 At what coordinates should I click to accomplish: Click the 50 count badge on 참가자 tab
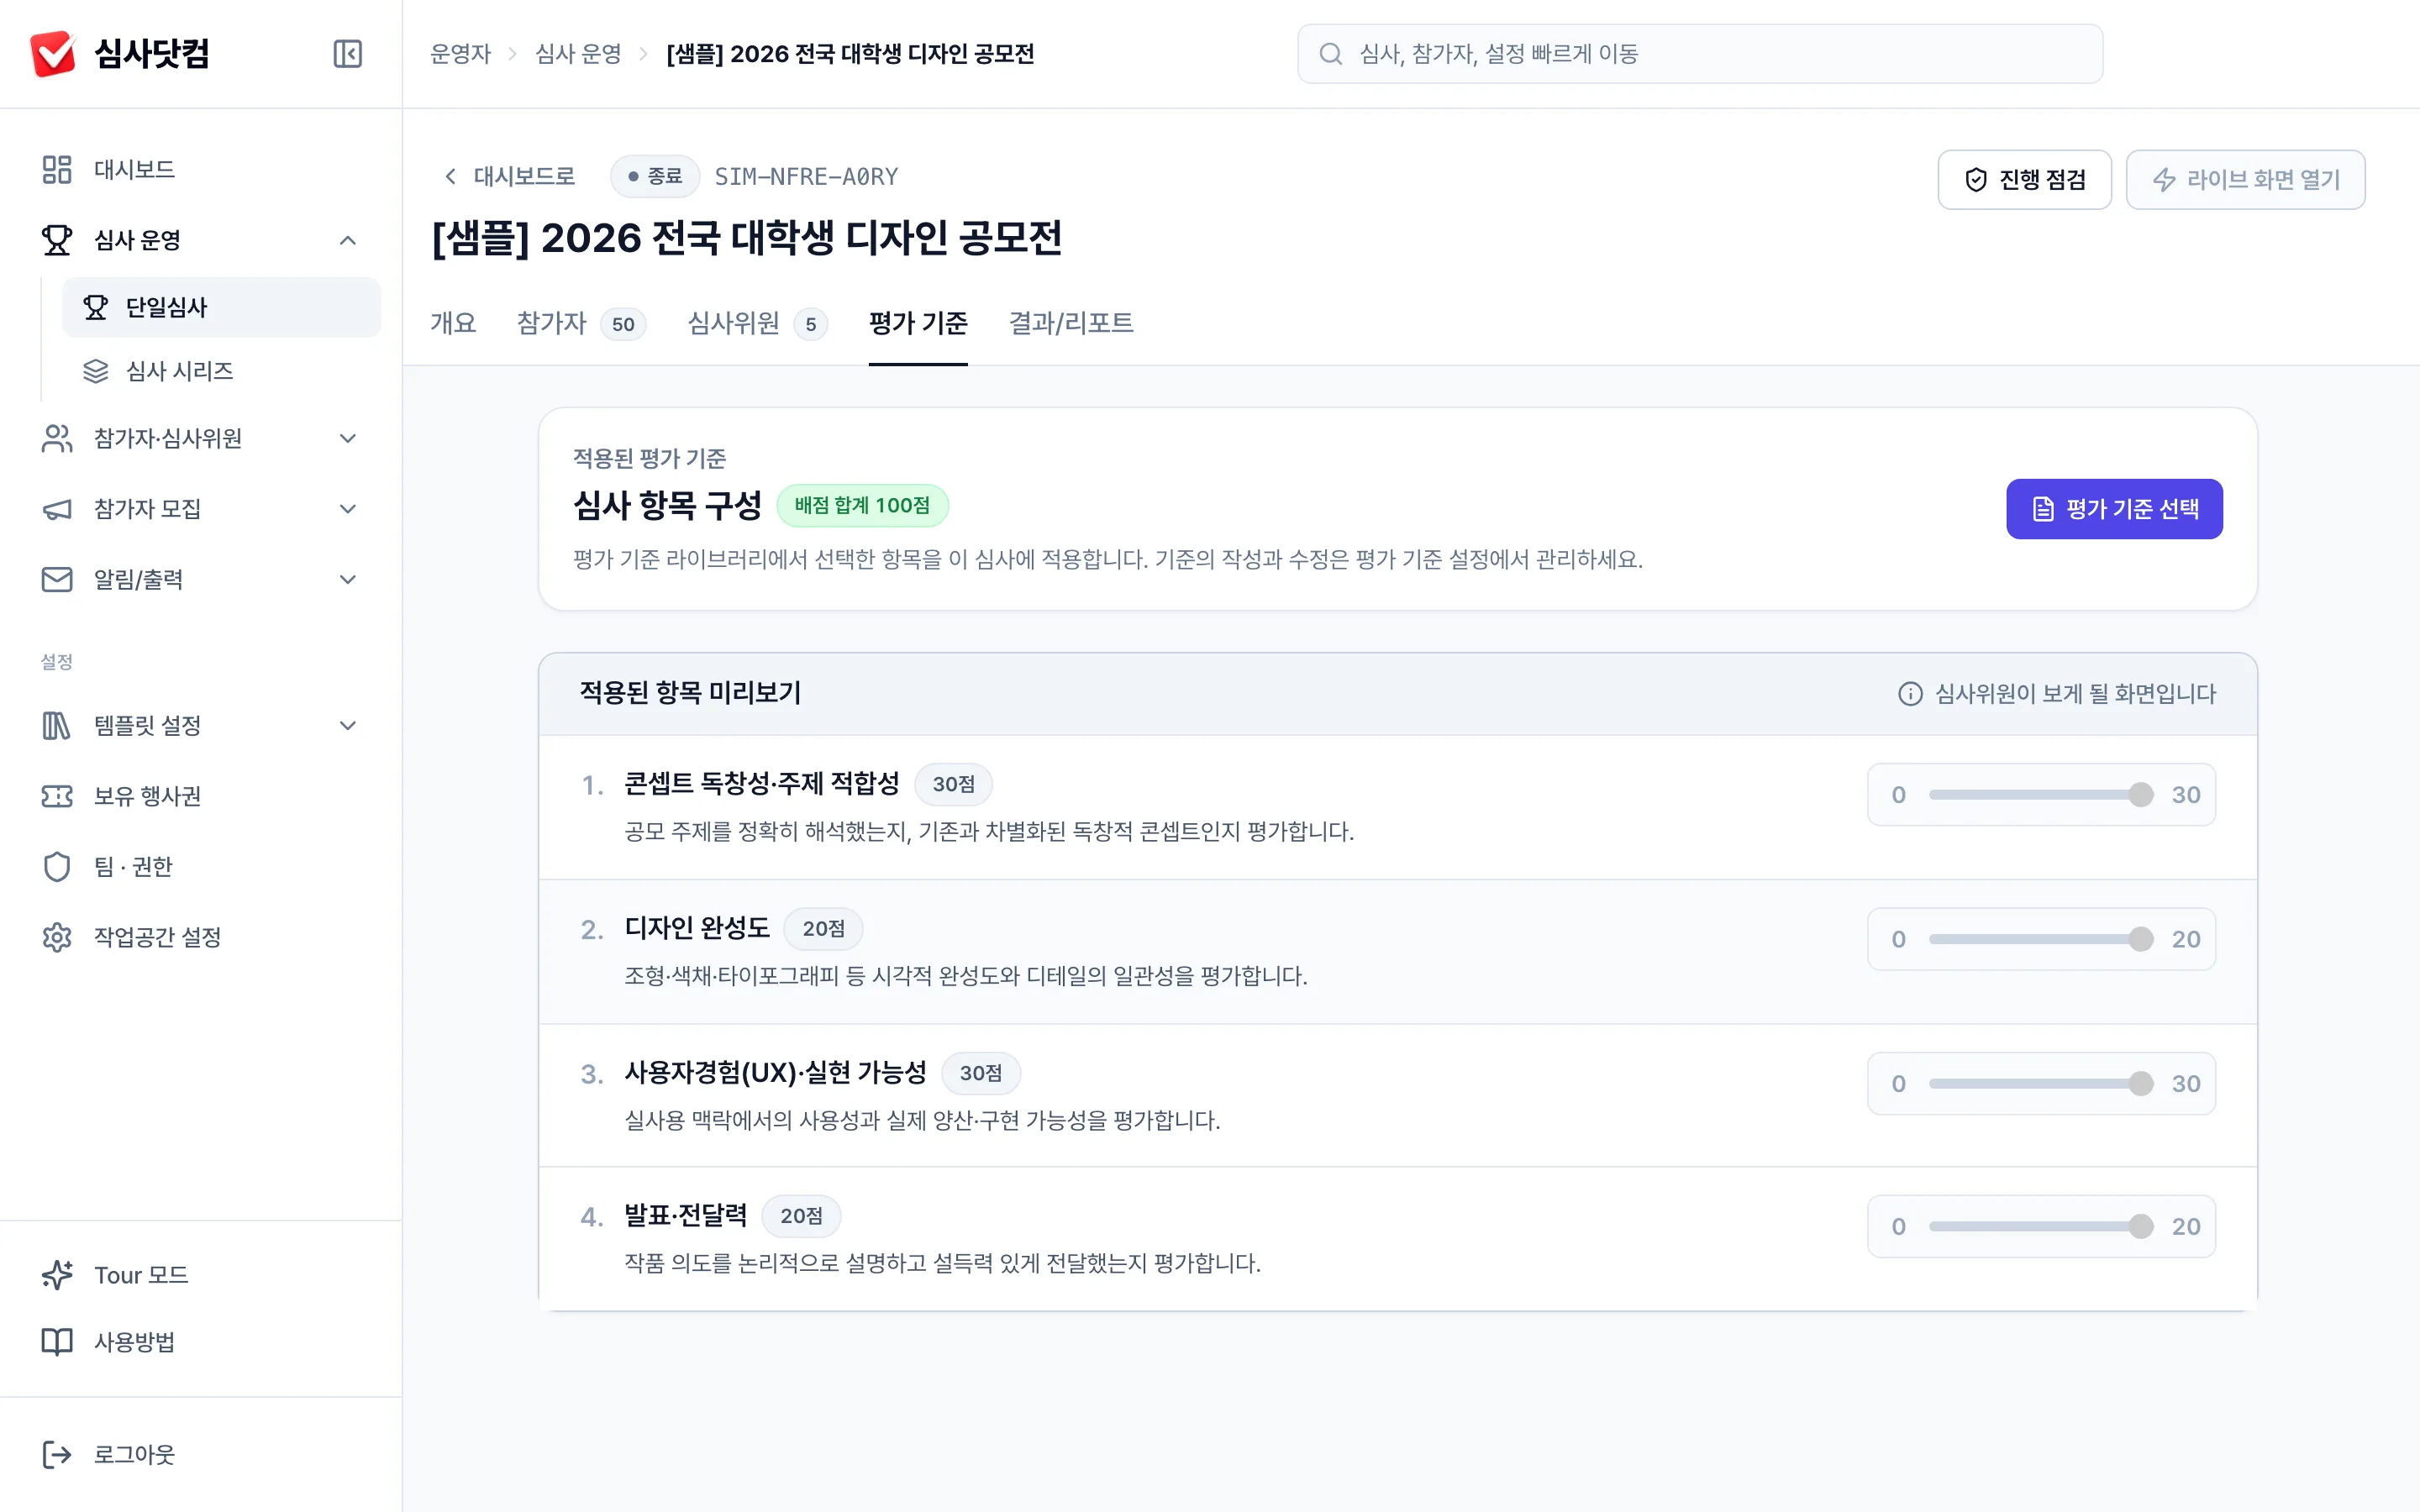pyautogui.click(x=623, y=324)
